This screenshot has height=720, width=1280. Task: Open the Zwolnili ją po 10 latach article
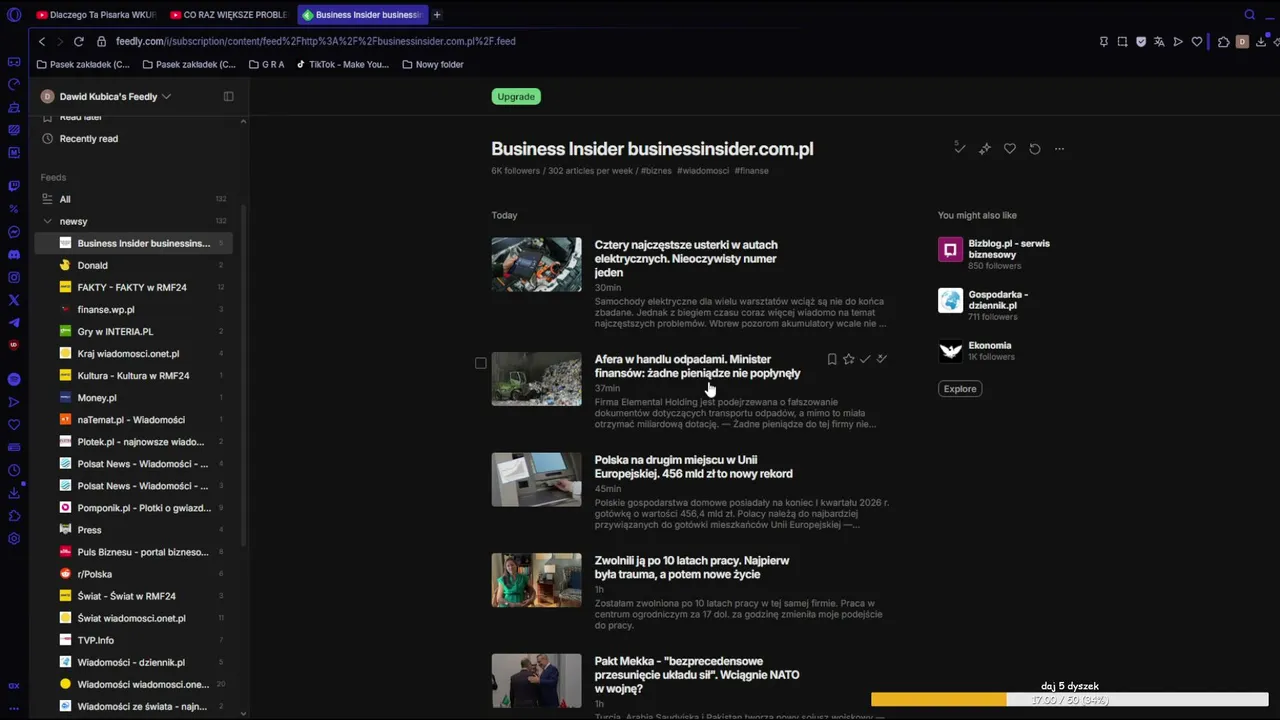[692, 568]
